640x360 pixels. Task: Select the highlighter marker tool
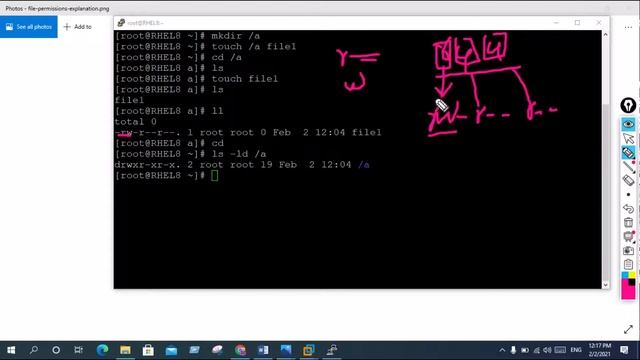(628, 153)
